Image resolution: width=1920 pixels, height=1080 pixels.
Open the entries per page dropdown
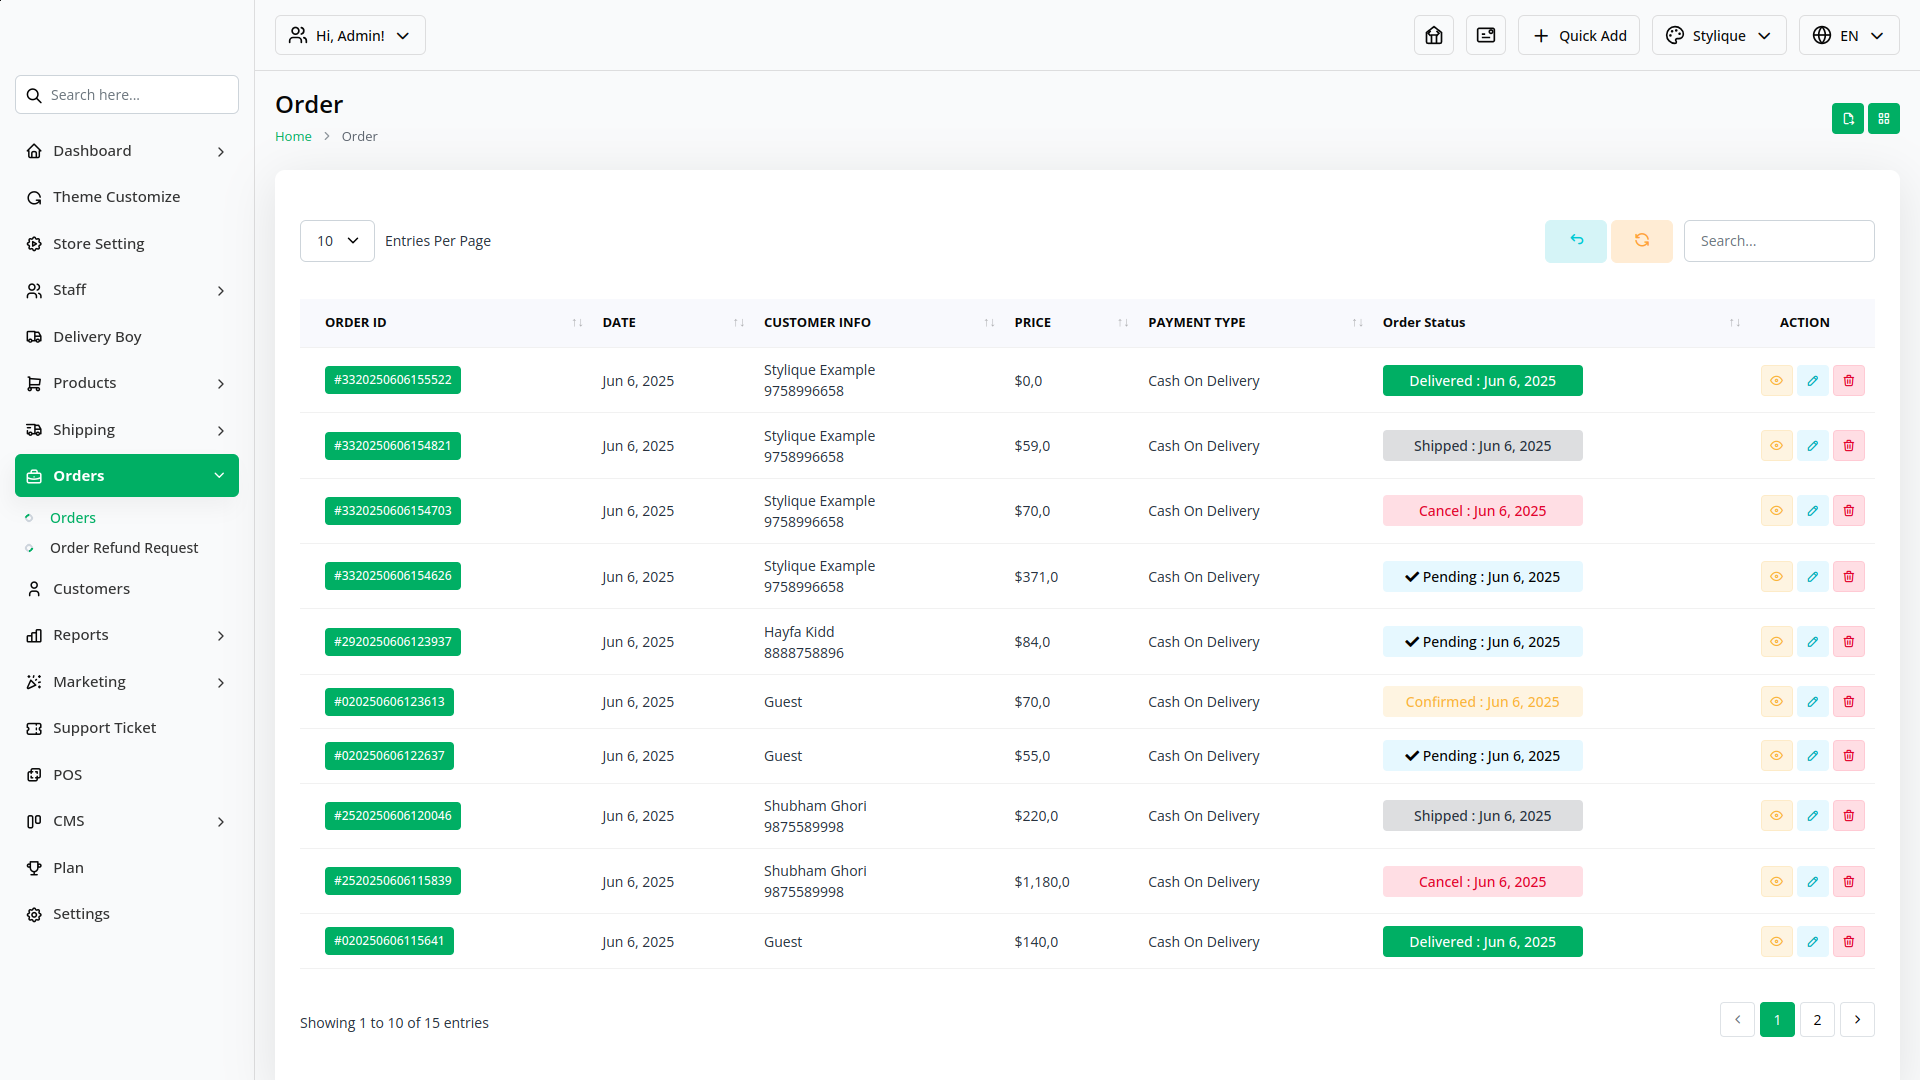[337, 241]
